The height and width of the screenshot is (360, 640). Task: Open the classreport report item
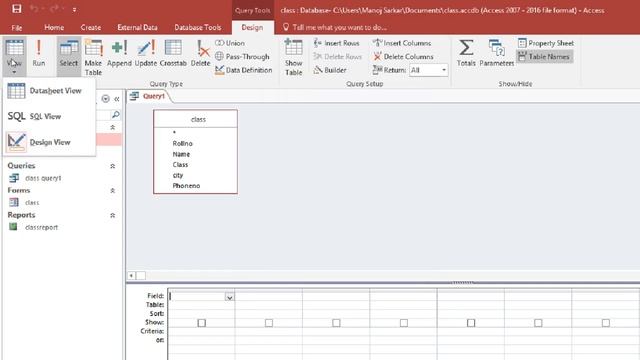coord(34,227)
